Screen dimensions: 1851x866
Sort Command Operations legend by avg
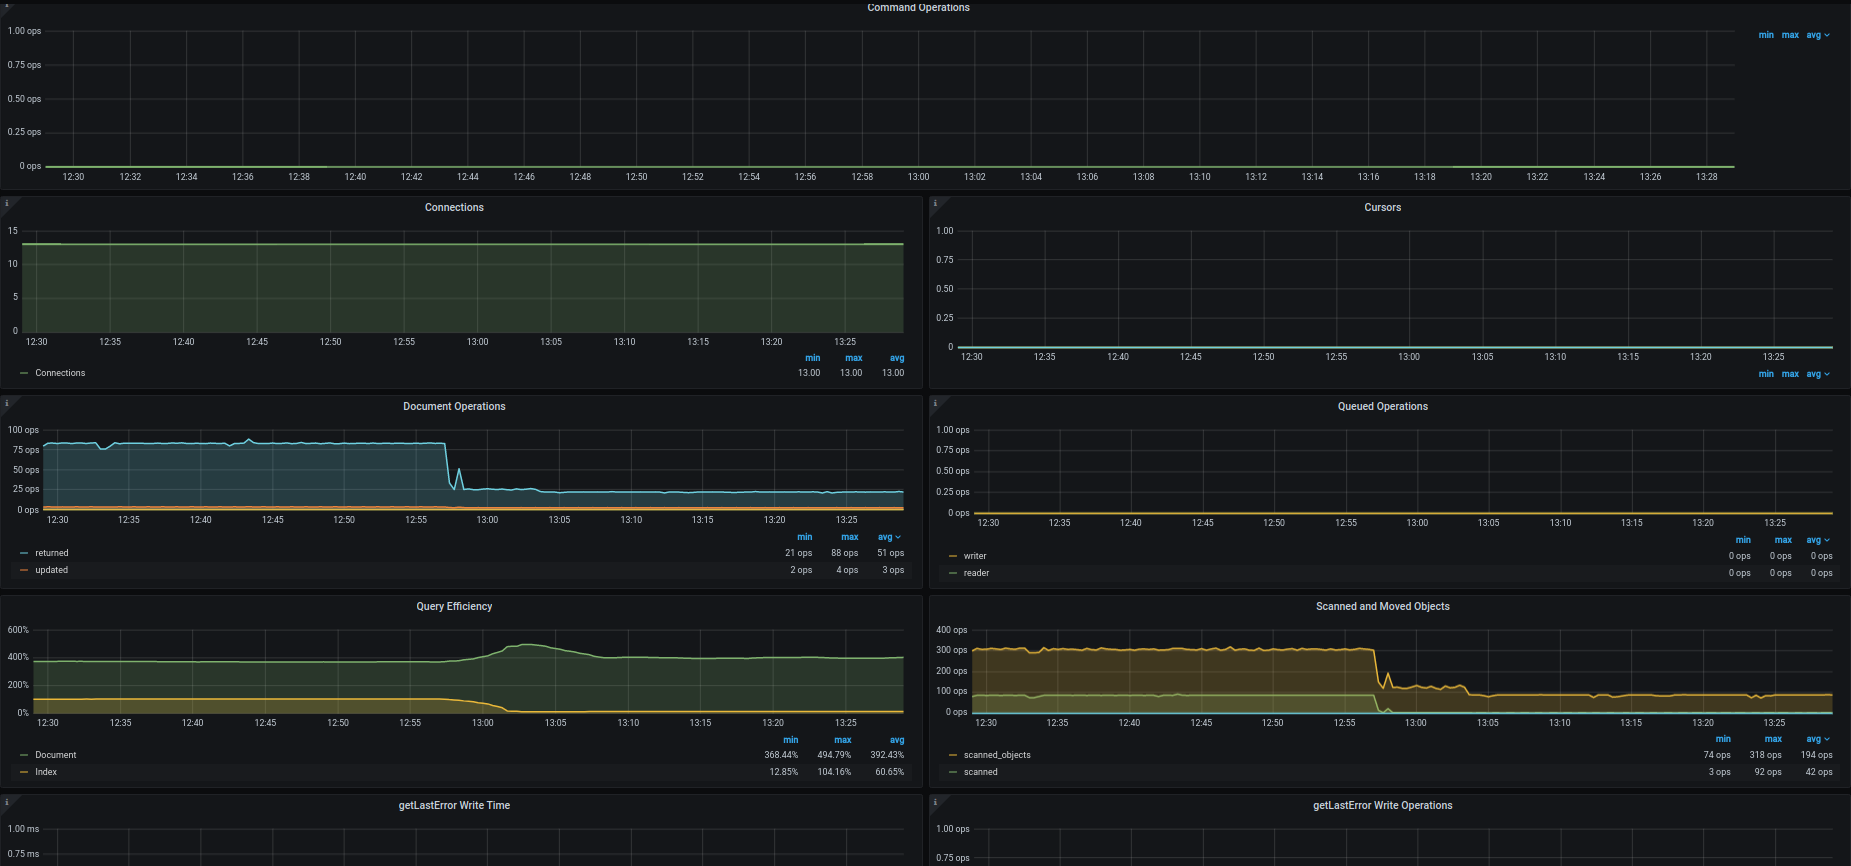pos(1817,35)
